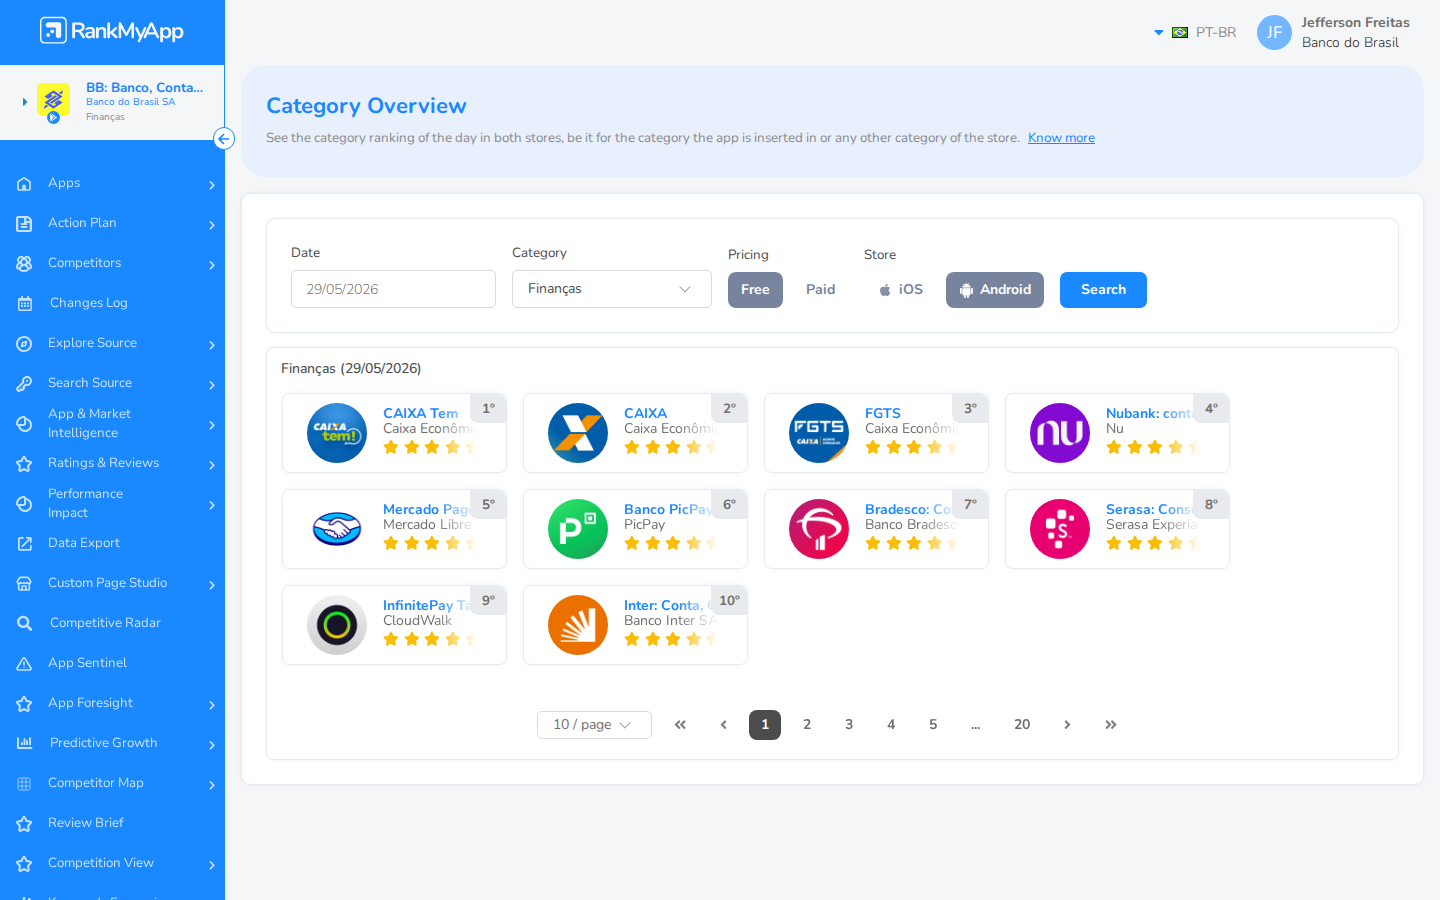Click the Apps house icon
This screenshot has height=900, width=1440.
pyautogui.click(x=24, y=184)
